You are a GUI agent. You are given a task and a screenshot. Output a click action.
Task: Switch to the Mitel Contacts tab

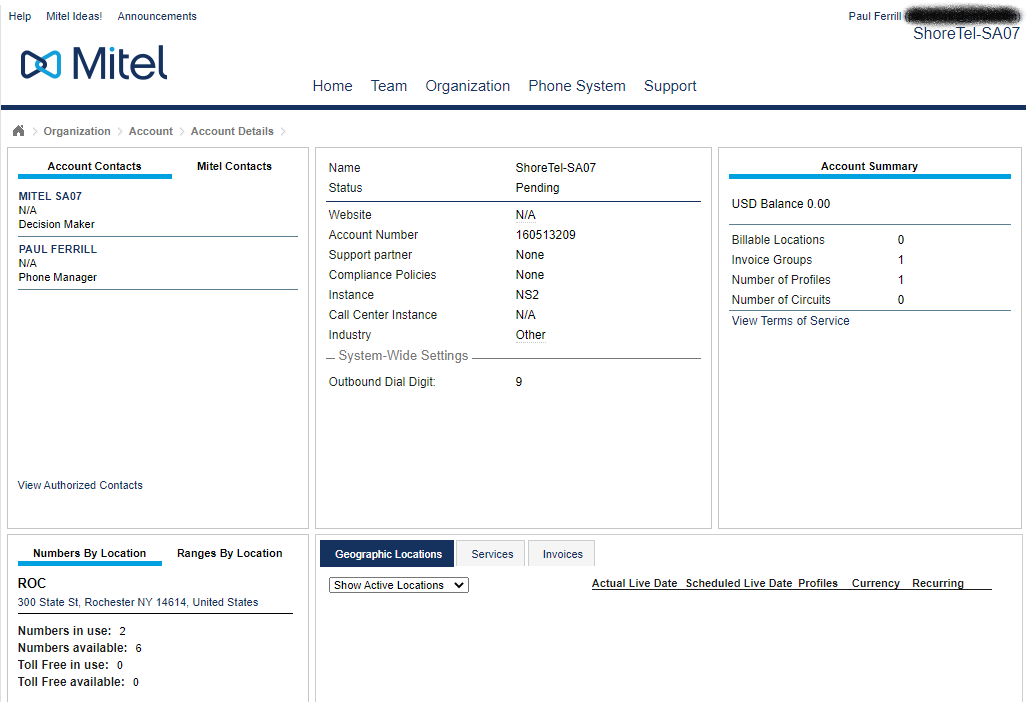tap(233, 166)
